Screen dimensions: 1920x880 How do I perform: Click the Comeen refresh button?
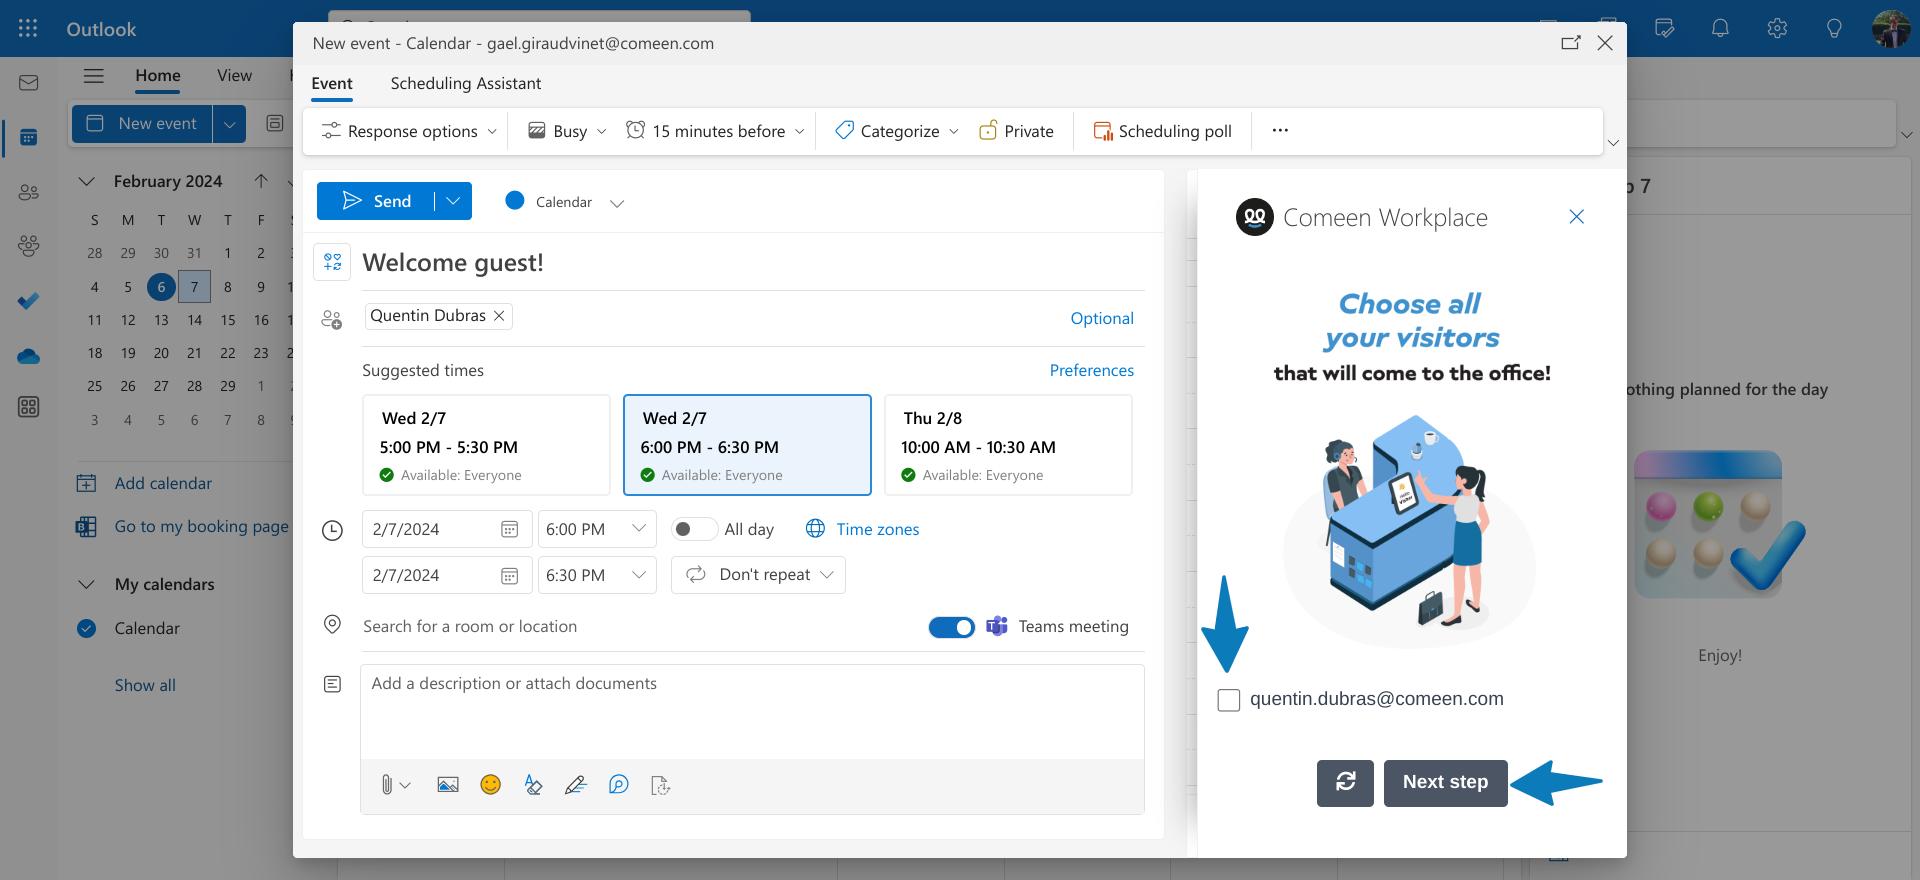click(1345, 782)
